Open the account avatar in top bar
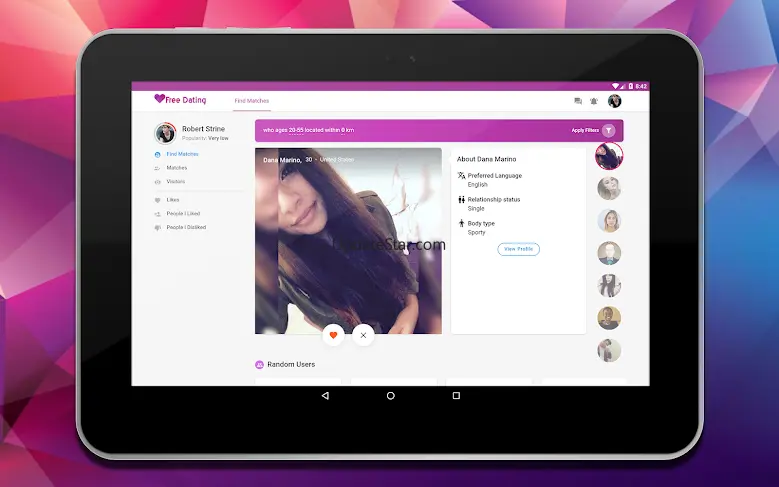This screenshot has height=487, width=779. click(615, 101)
